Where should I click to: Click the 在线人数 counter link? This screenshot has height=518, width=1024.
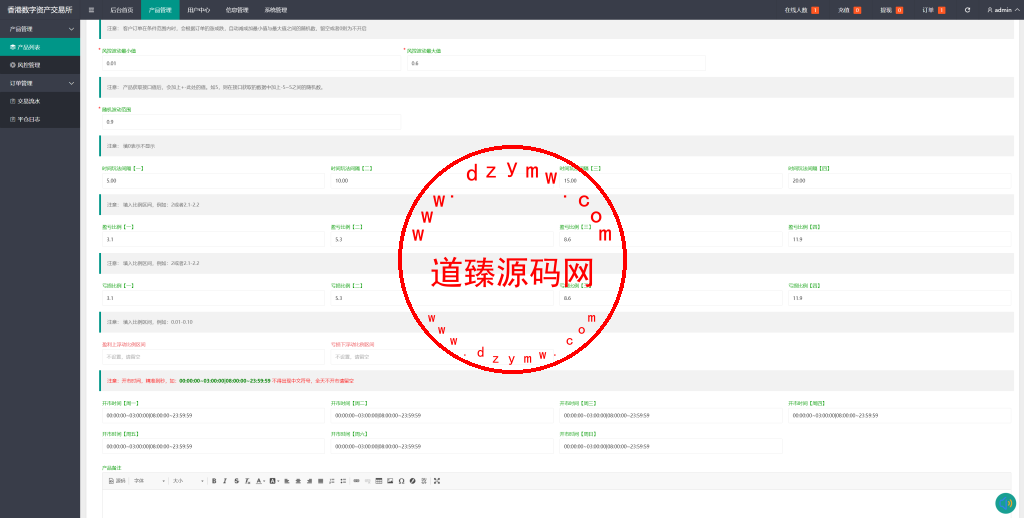[801, 10]
